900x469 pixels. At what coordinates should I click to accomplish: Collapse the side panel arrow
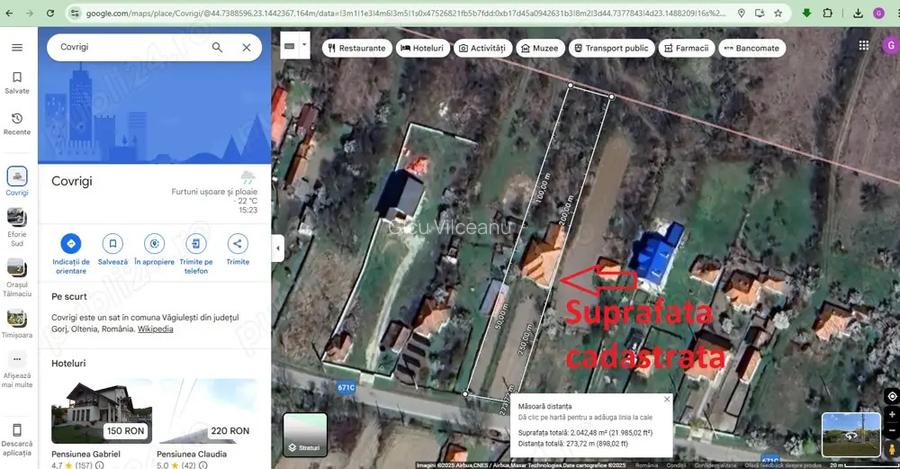coord(278,247)
